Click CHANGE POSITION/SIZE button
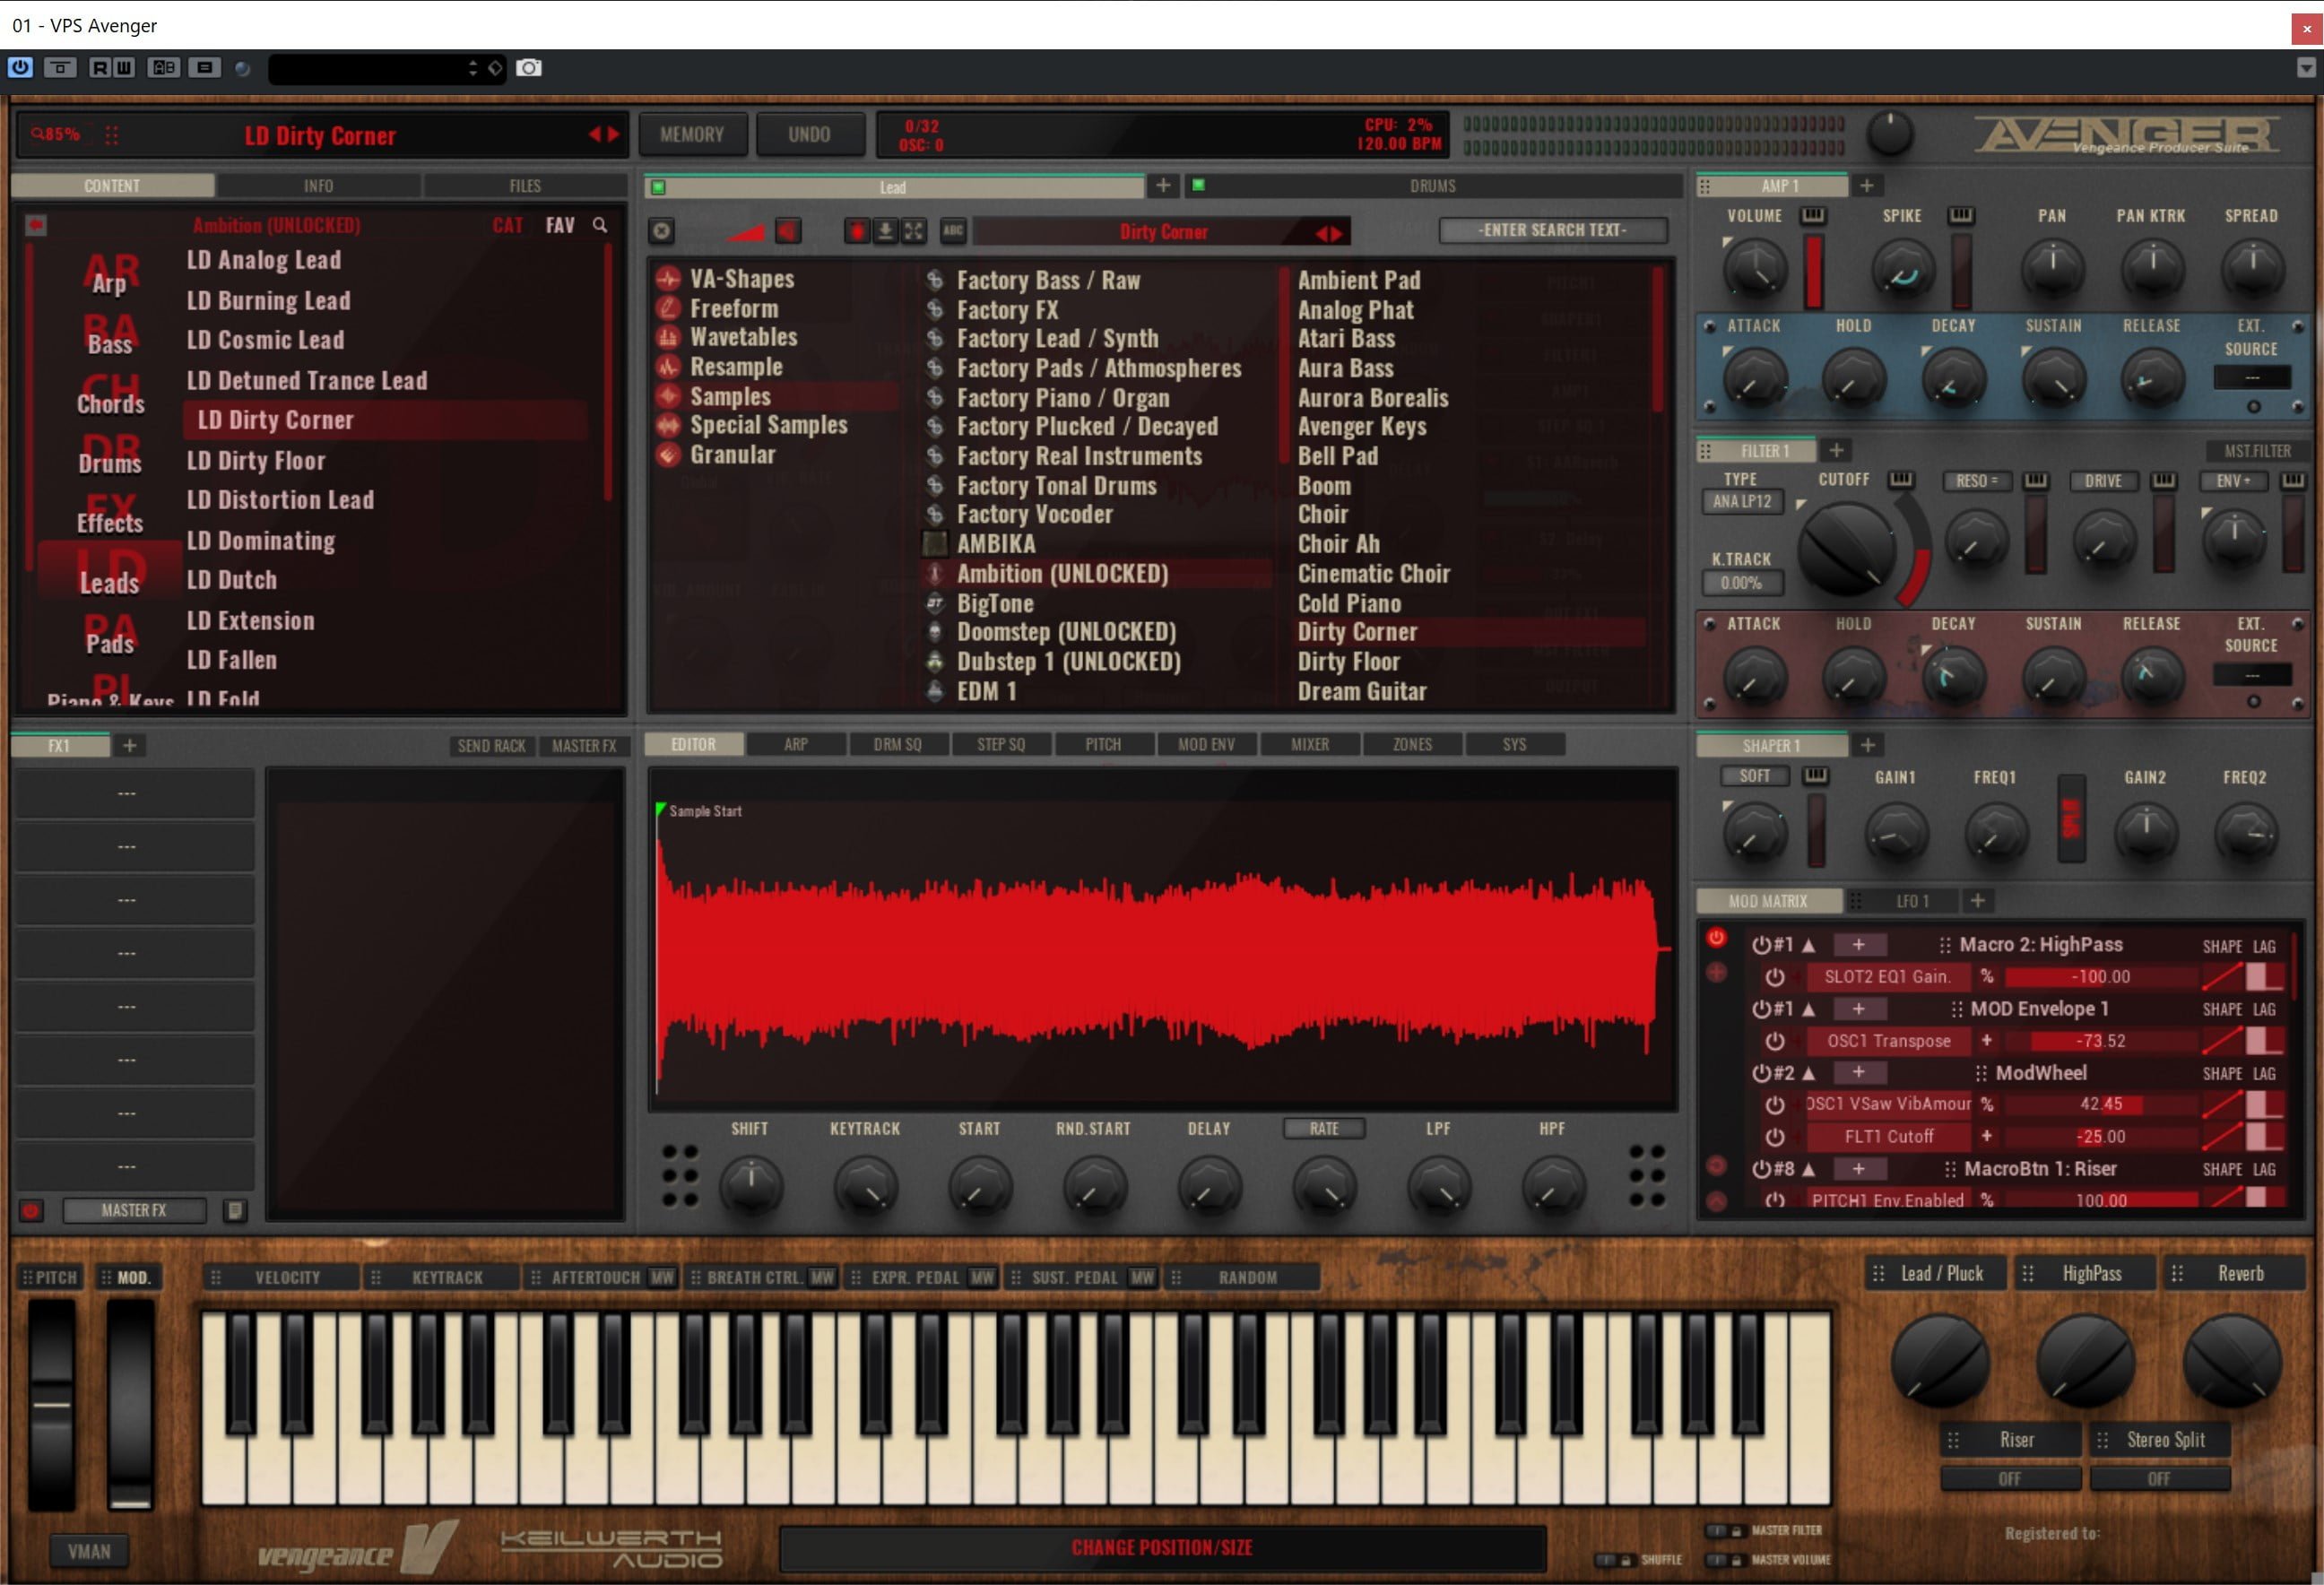The width and height of the screenshot is (2324, 1585). coord(1162,1547)
